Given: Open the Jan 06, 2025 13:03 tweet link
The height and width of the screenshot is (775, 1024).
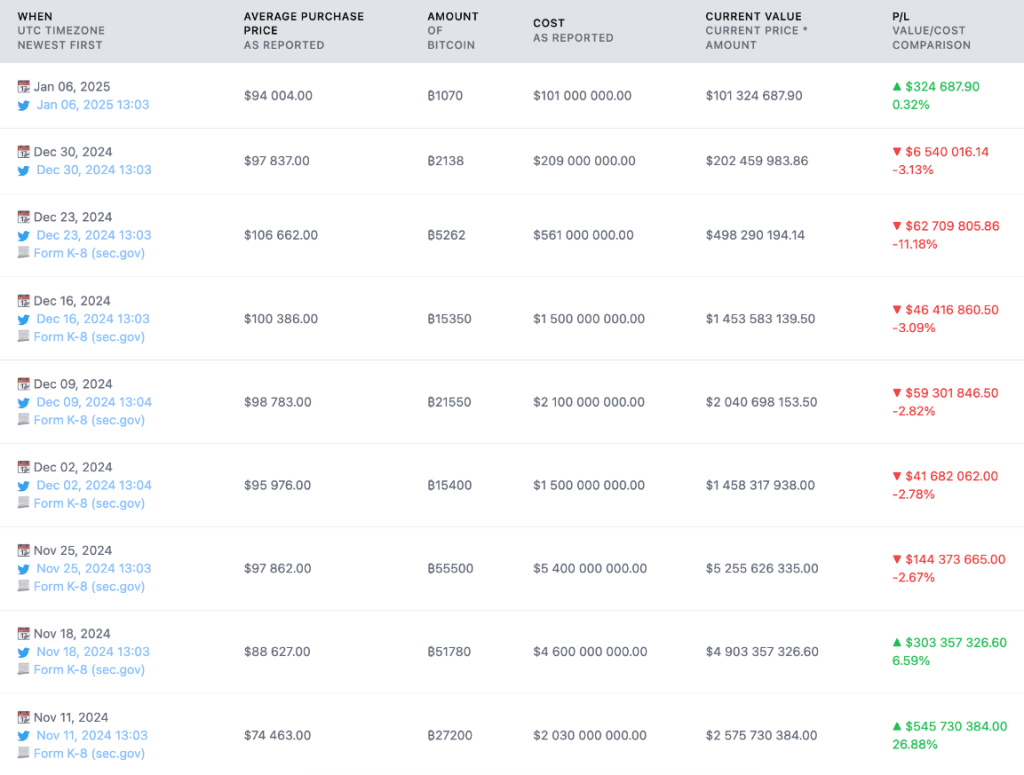Looking at the screenshot, I should point(93,105).
